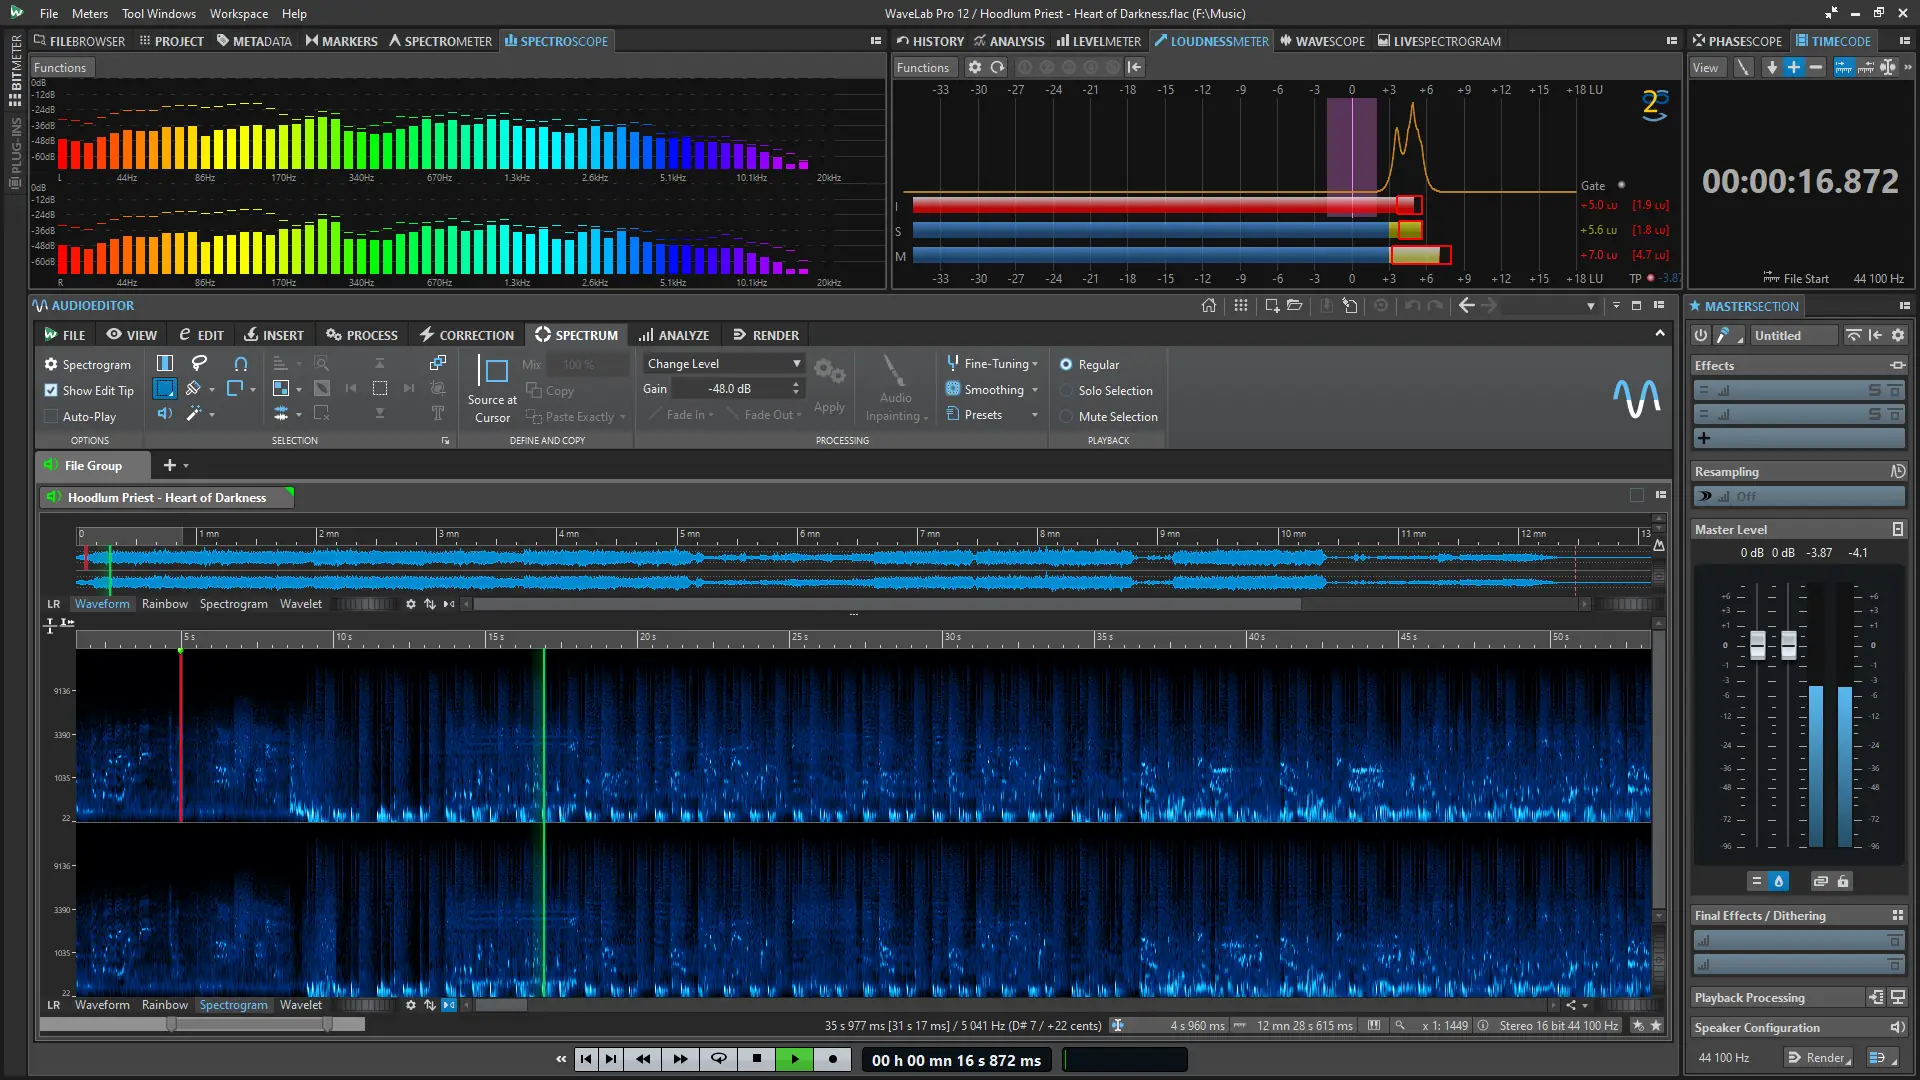Select the magic wand selection tool
Viewport: 1920px width, 1080px height.
click(x=194, y=413)
